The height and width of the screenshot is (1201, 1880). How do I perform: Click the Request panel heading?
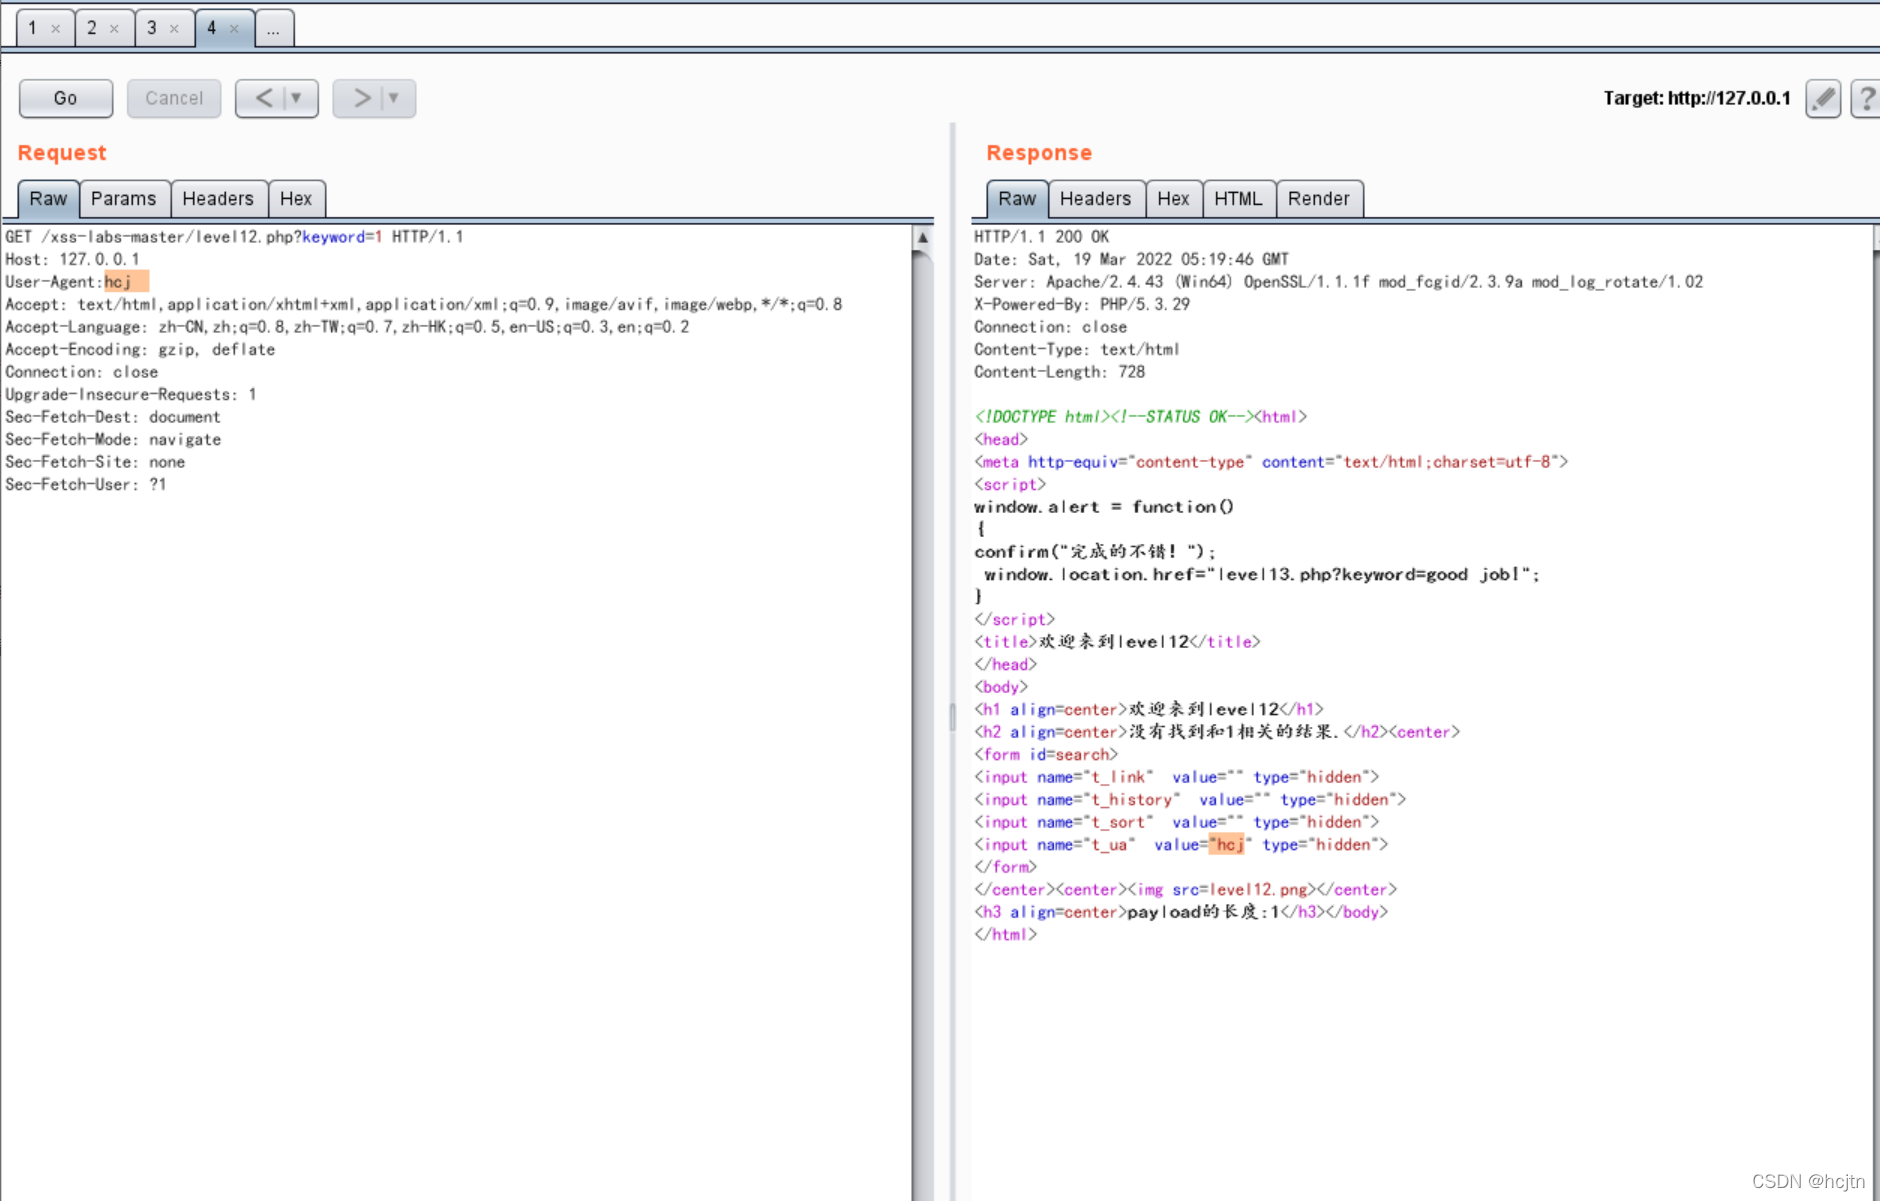pos(62,153)
